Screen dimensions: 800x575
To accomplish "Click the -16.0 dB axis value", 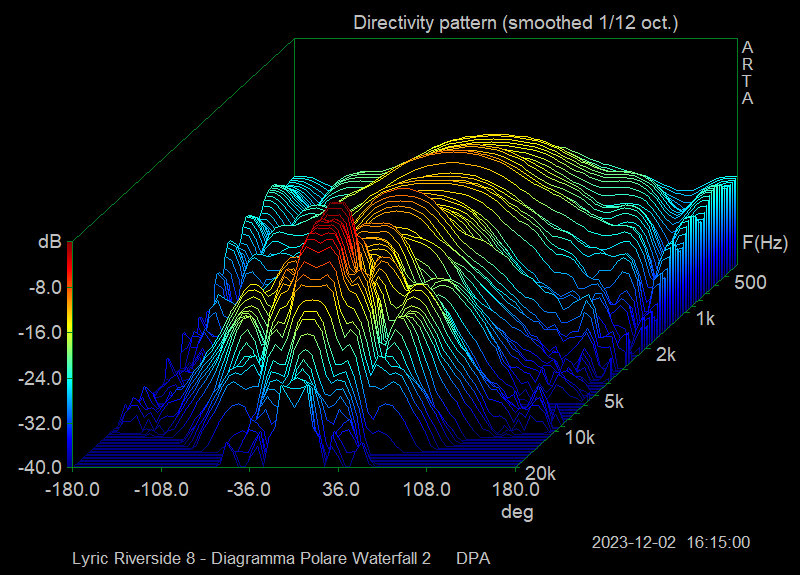I will pyautogui.click(x=40, y=333).
